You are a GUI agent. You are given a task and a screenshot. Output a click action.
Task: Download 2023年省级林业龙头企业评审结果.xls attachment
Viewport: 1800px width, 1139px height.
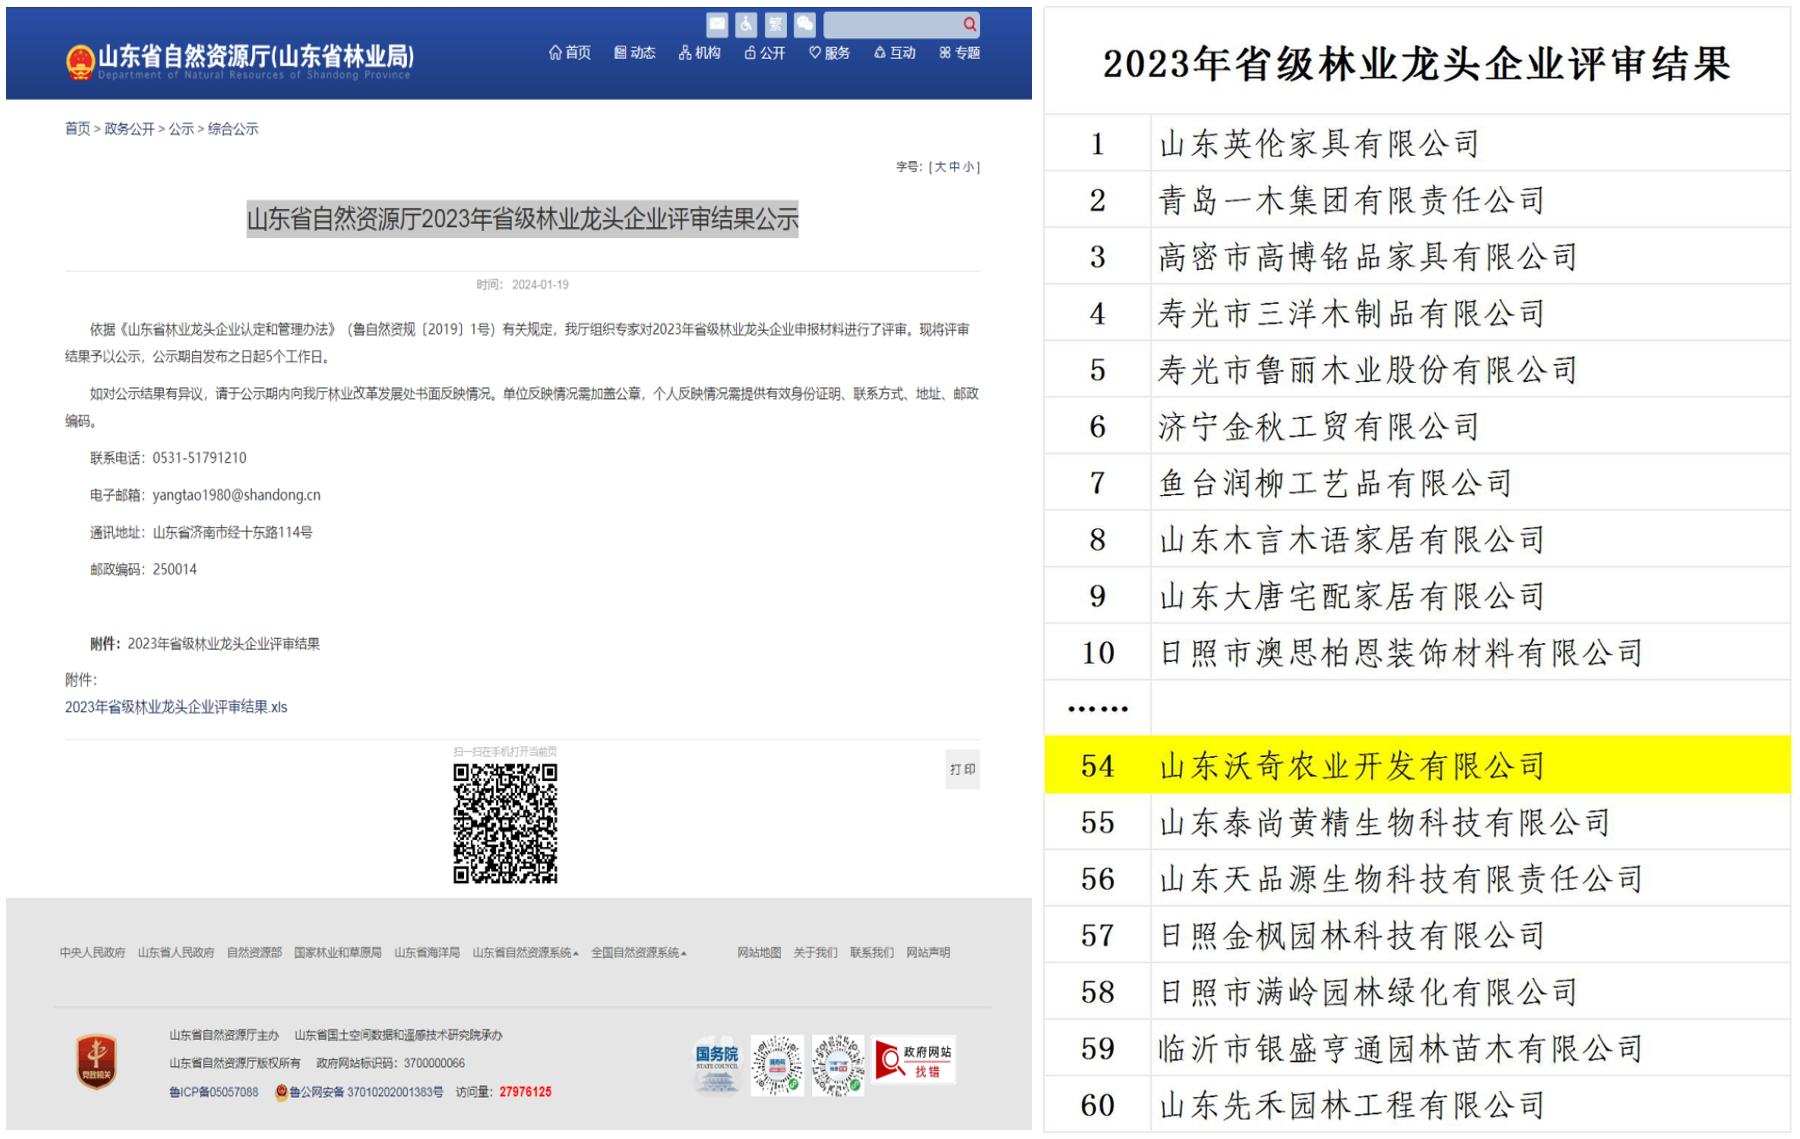point(176,707)
